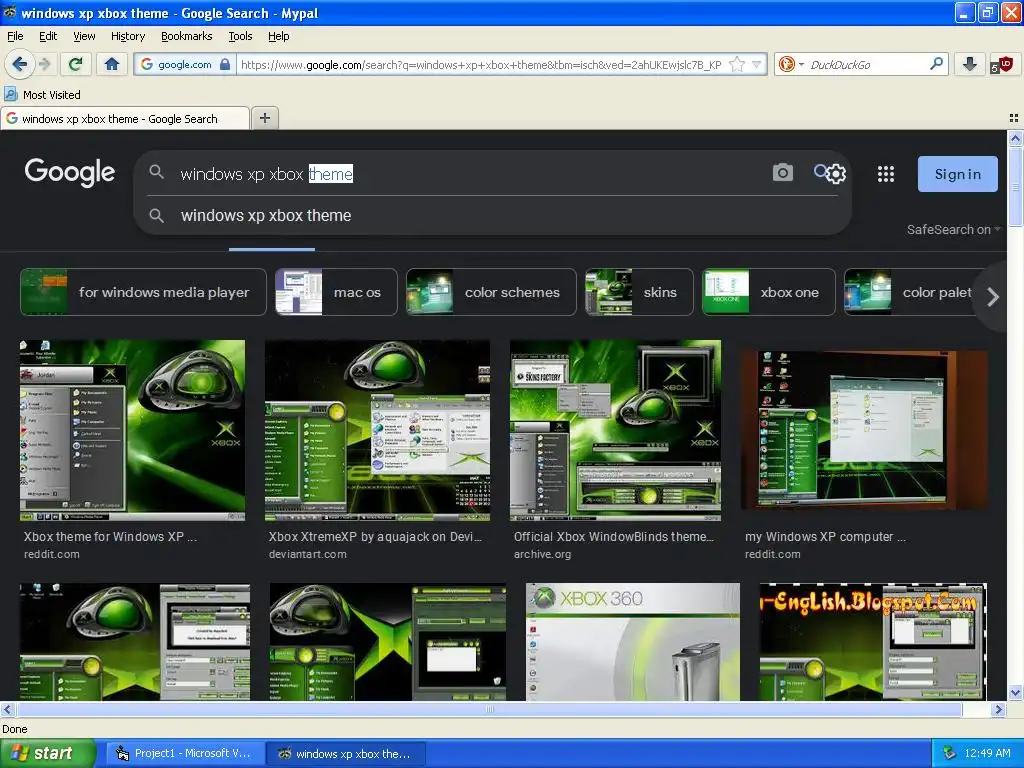The height and width of the screenshot is (768, 1024).
Task: Open 'Xbox XtremeXP by aquajack' image thumbnail
Action: [377, 430]
